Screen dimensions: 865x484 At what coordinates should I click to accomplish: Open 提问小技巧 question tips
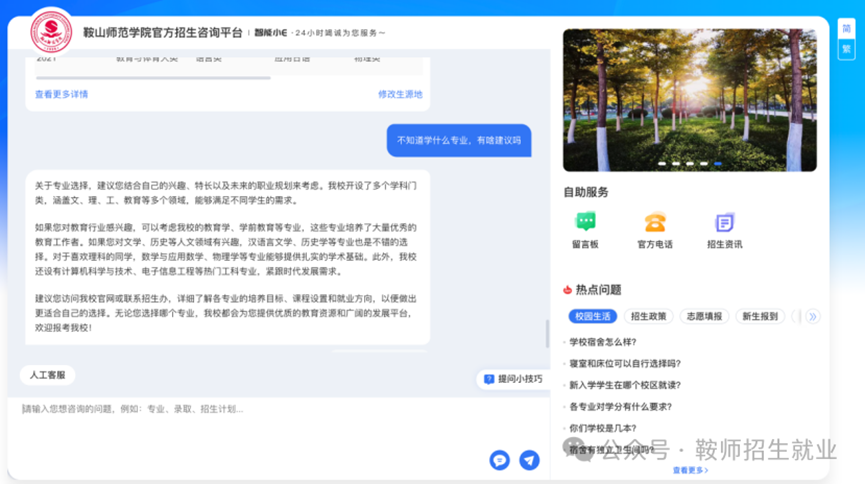pyautogui.click(x=513, y=379)
